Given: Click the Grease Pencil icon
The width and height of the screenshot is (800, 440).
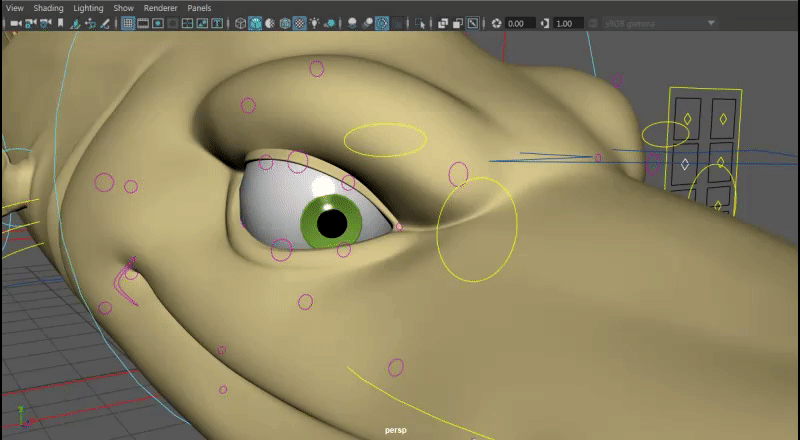Looking at the screenshot, I should (105, 23).
